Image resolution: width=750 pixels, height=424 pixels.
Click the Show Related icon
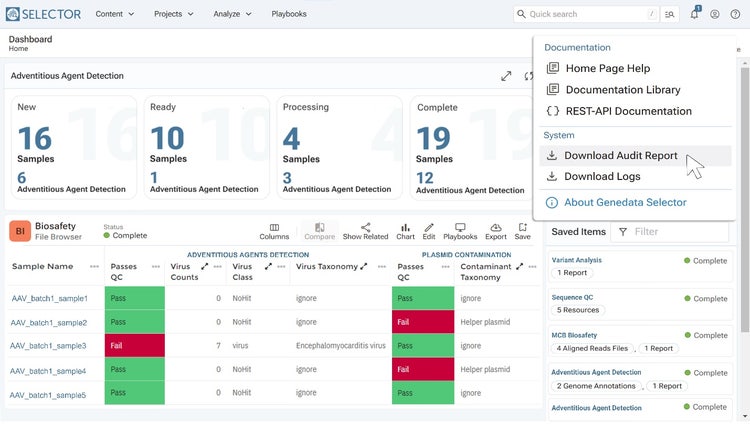365,231
